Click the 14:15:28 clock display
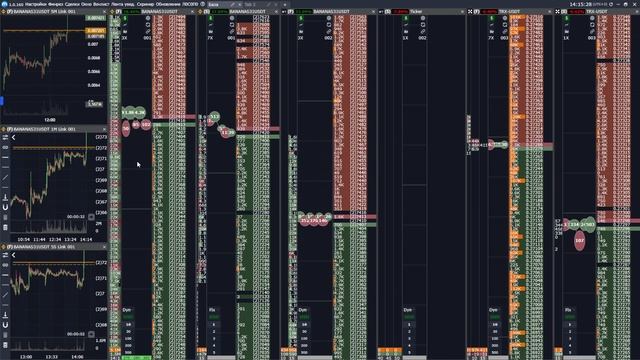The height and width of the screenshot is (360, 640). [581, 4]
